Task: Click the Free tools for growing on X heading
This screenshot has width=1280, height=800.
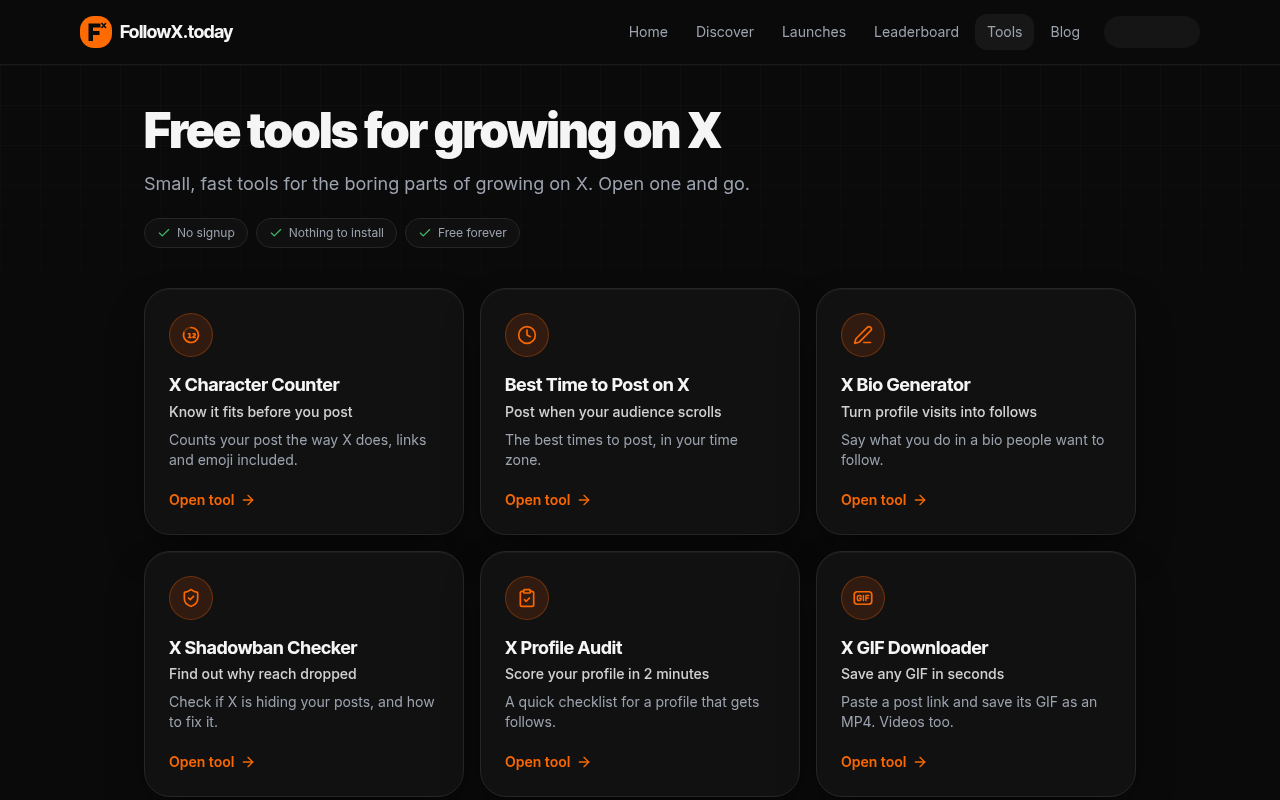Action: tap(432, 131)
